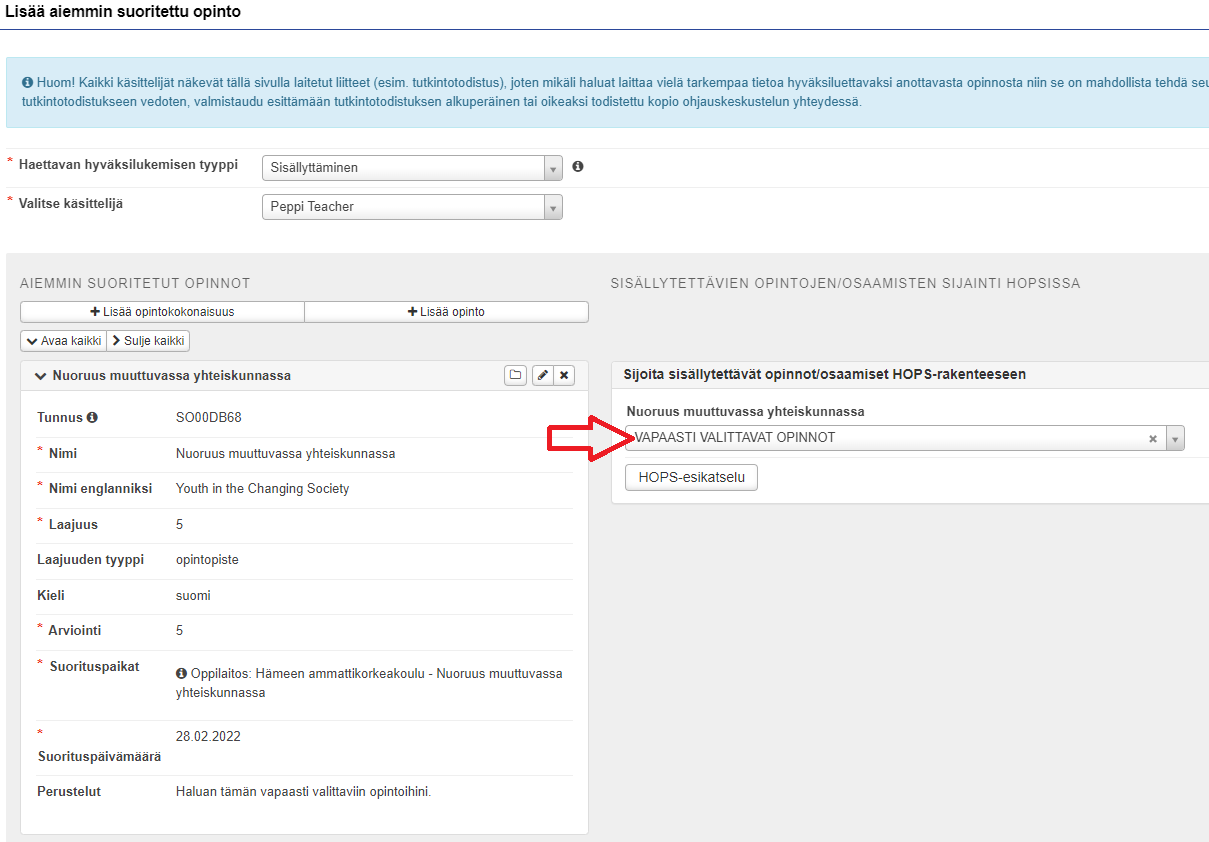The width and height of the screenshot is (1209, 842).
Task: Click the info icon in the blue Huom notice
Action: (27, 81)
